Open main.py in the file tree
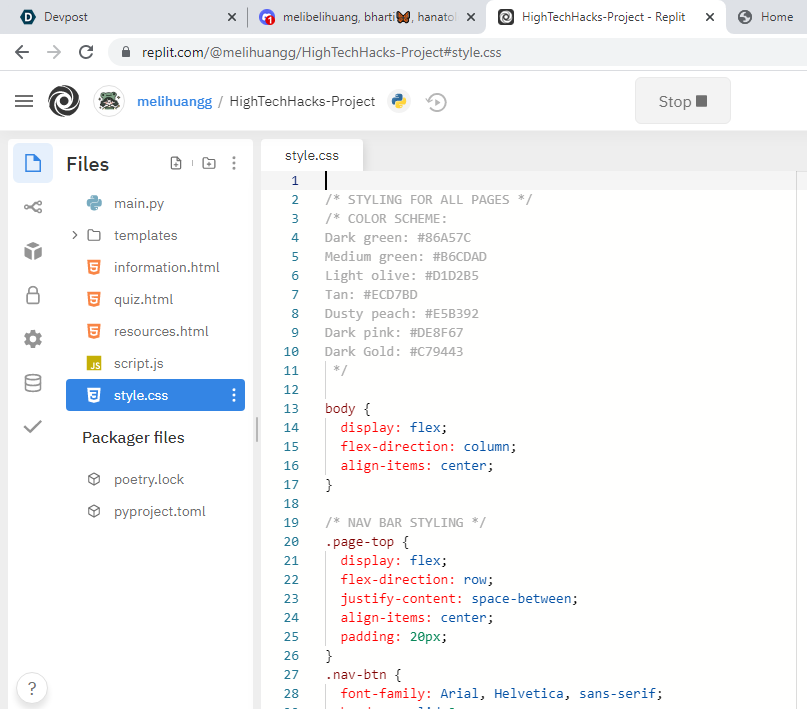The image size is (807, 709). tap(139, 203)
